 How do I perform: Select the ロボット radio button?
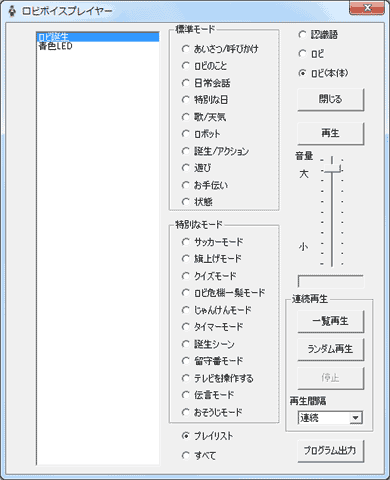(185, 134)
